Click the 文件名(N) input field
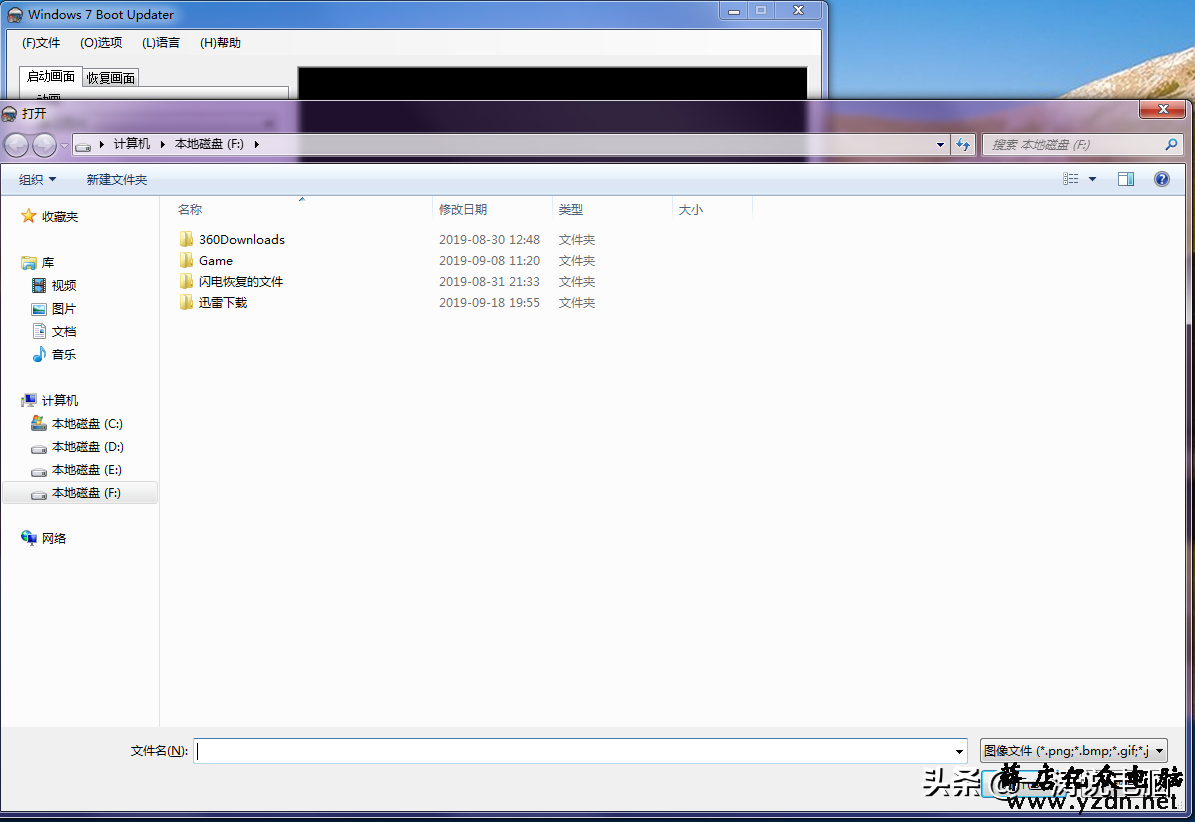The width and height of the screenshot is (1195, 822). (x=580, y=751)
